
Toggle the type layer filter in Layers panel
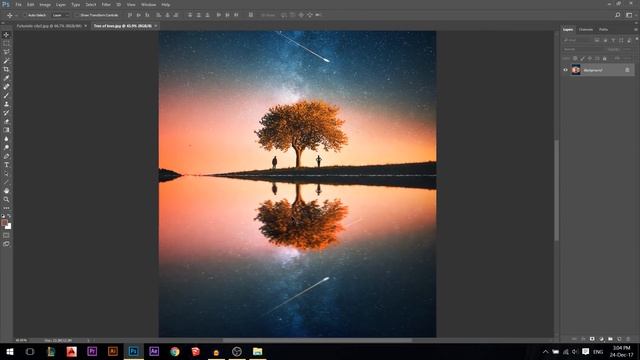pyautogui.click(x=613, y=40)
